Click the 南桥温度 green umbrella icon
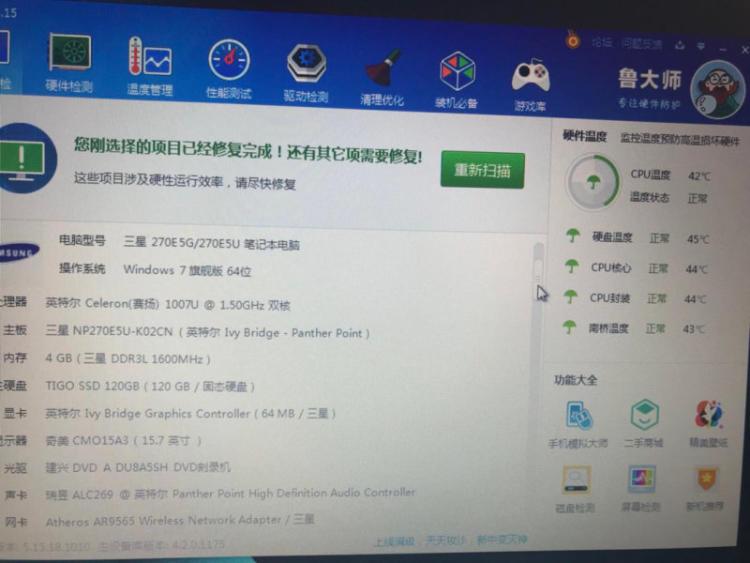Viewport: 750px width, 563px height. click(x=569, y=327)
